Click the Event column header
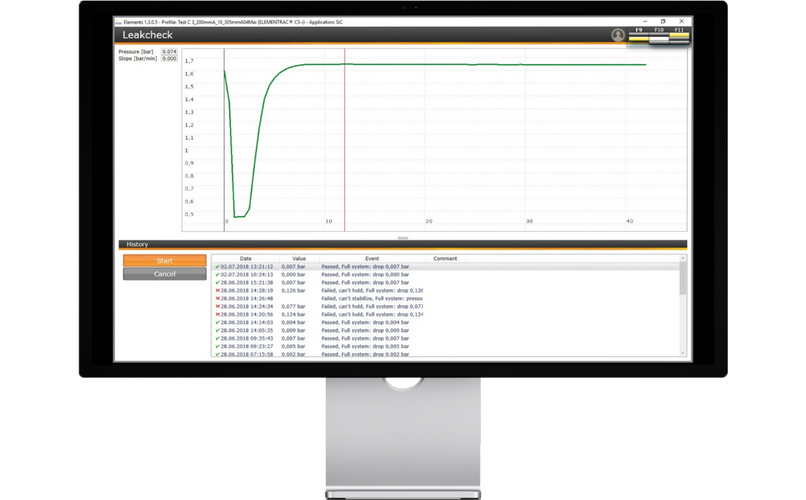The width and height of the screenshot is (806, 500). click(372, 258)
